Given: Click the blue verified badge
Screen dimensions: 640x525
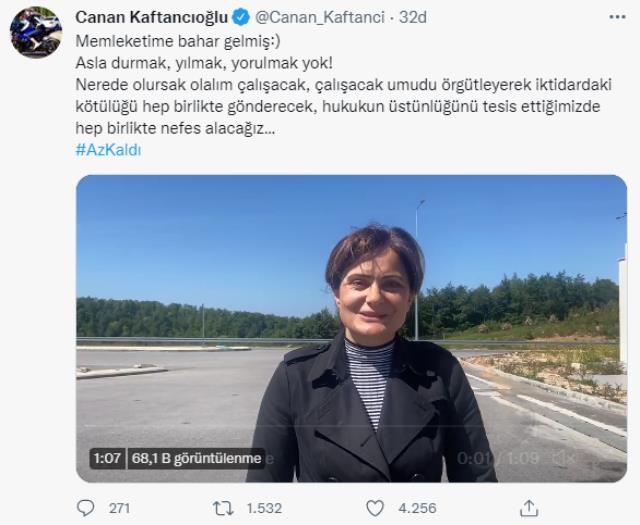Looking at the screenshot, I should click(x=242, y=18).
